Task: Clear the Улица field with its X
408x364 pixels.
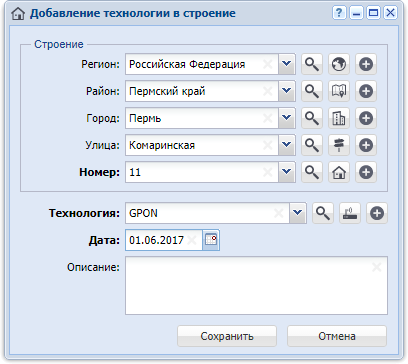Action: click(x=268, y=145)
